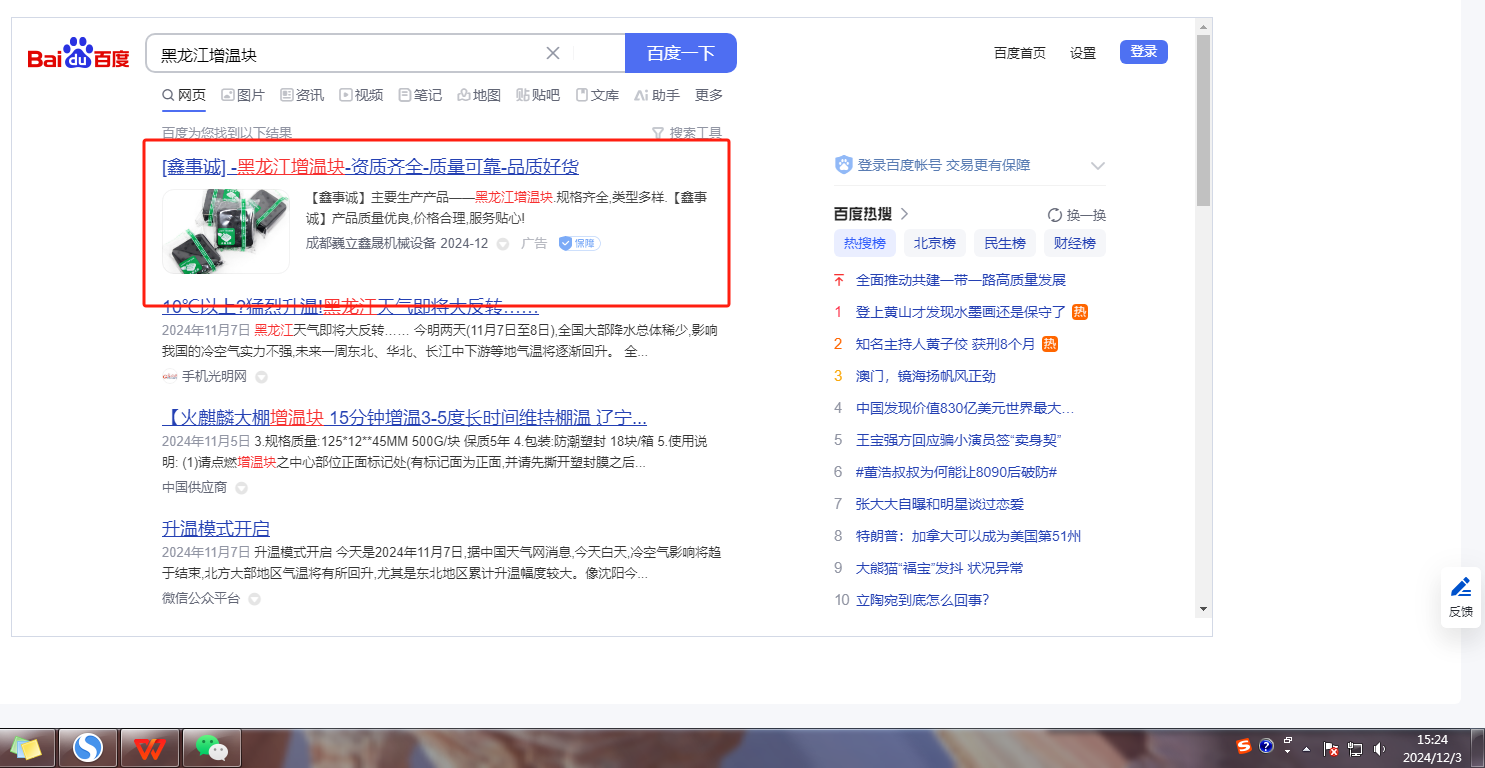Viewport: 1485px width, 768px height.
Task: Open the 火麒麟大棚增温块 search result
Action: point(404,417)
